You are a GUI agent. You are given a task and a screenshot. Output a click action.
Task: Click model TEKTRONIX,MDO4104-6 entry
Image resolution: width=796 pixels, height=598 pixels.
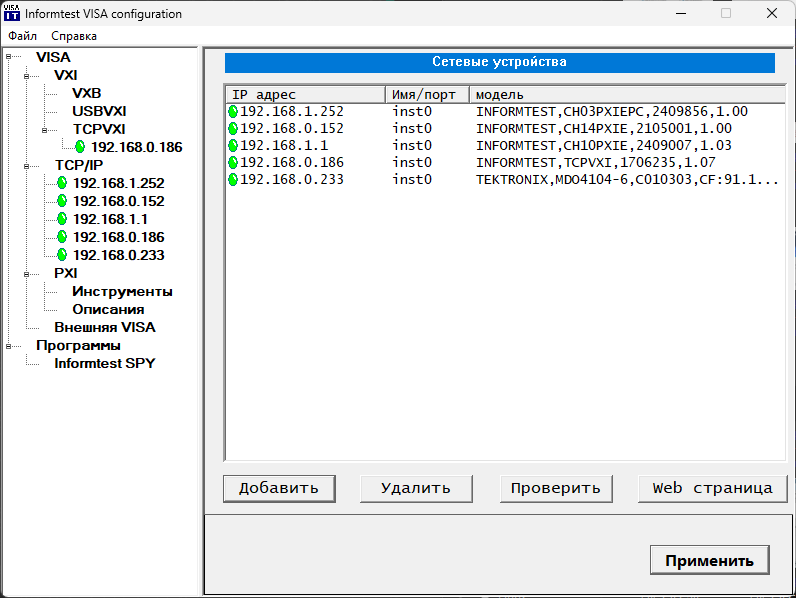(x=627, y=180)
